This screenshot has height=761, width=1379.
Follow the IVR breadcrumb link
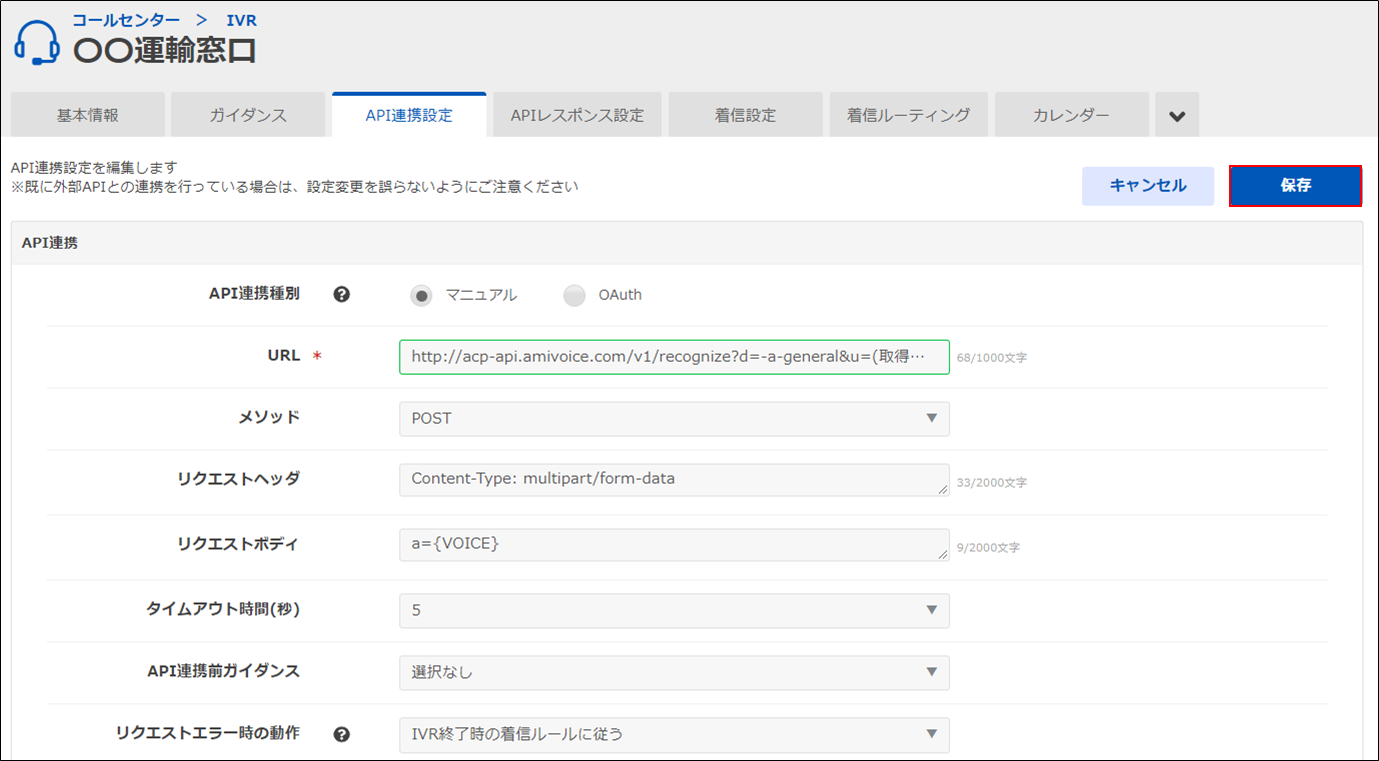pyautogui.click(x=241, y=20)
